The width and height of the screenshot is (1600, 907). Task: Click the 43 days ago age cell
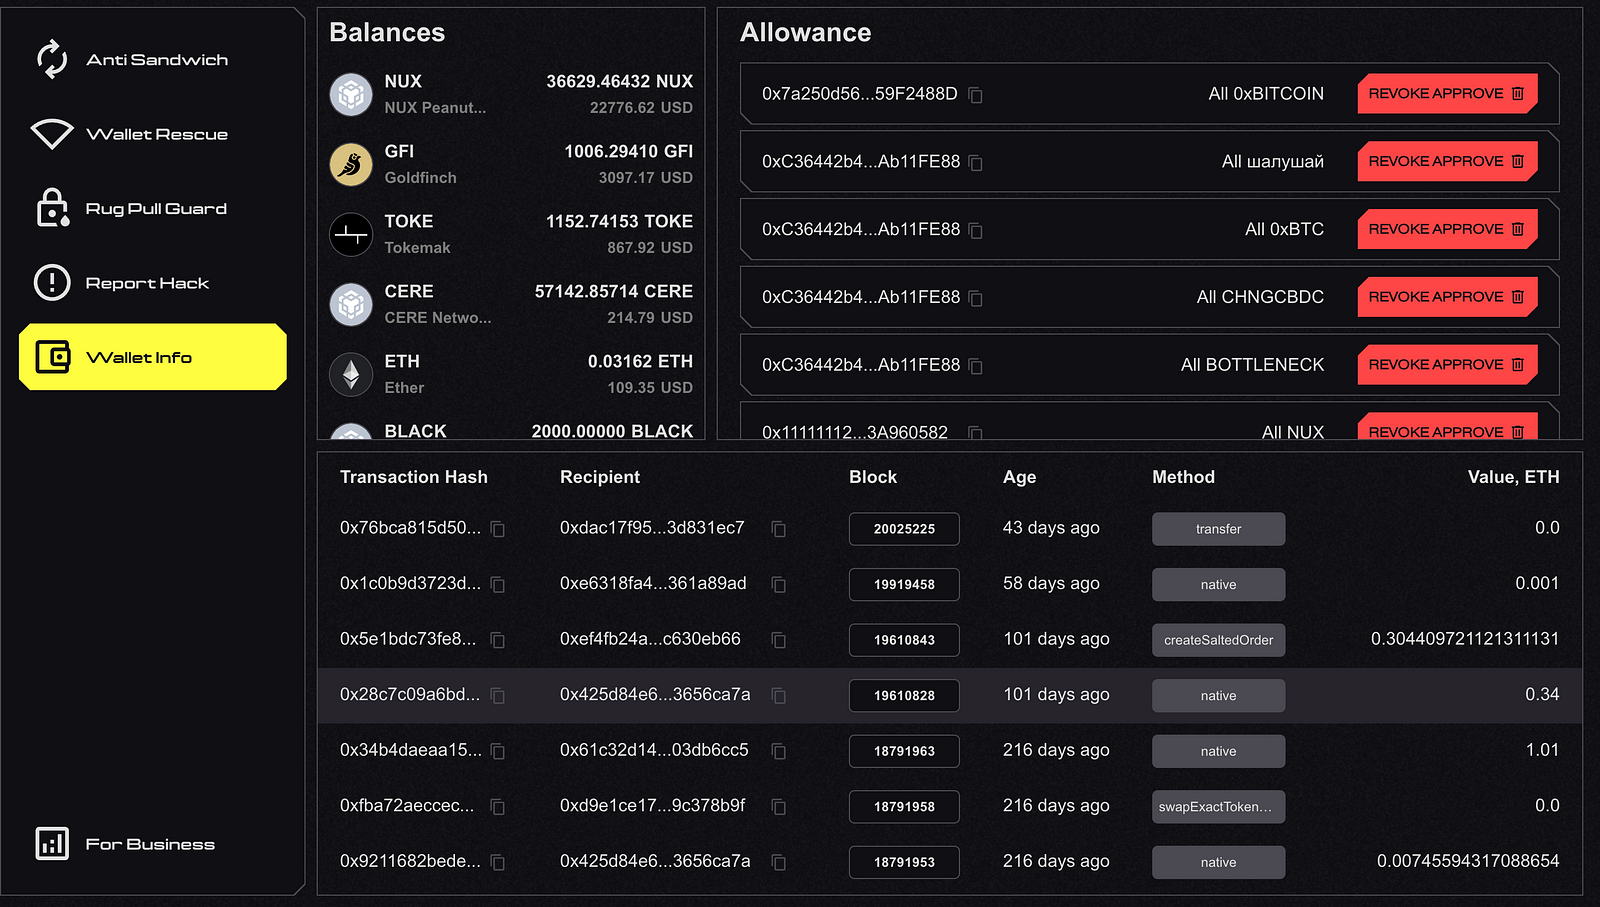[x=1051, y=528]
